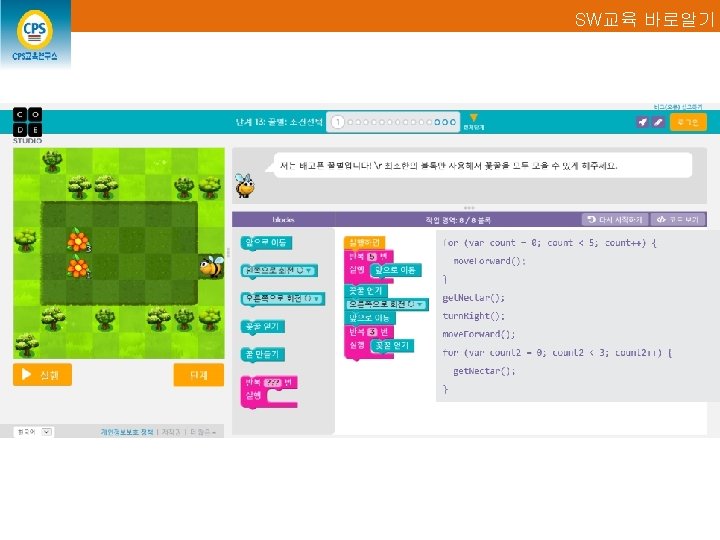Viewport: 720px width, 540px height.
Task: Jump to the last filled stage bubble
Action: tap(453, 122)
